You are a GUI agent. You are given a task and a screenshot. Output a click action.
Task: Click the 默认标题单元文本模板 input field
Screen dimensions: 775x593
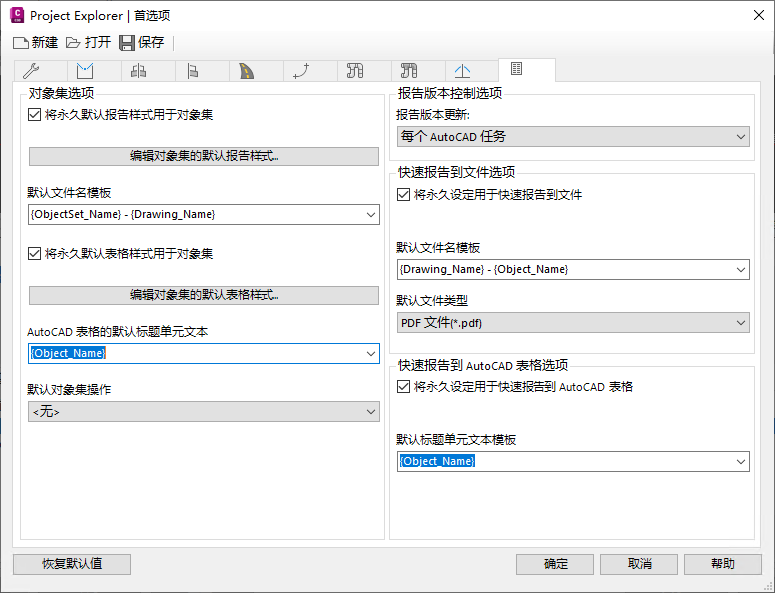click(573, 462)
